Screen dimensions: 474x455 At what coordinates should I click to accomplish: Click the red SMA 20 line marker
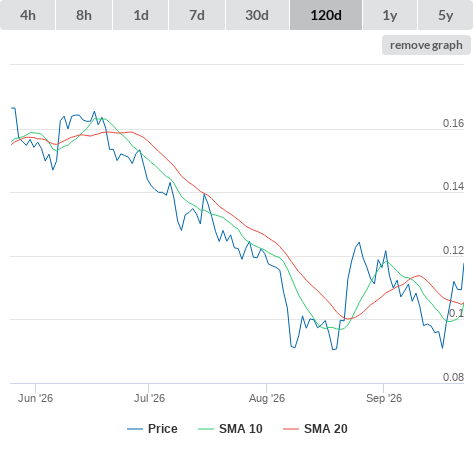pos(291,429)
